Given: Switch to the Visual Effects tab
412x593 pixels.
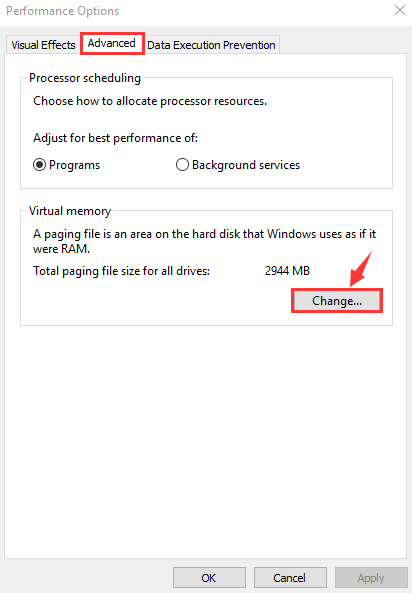Looking at the screenshot, I should click(43, 45).
